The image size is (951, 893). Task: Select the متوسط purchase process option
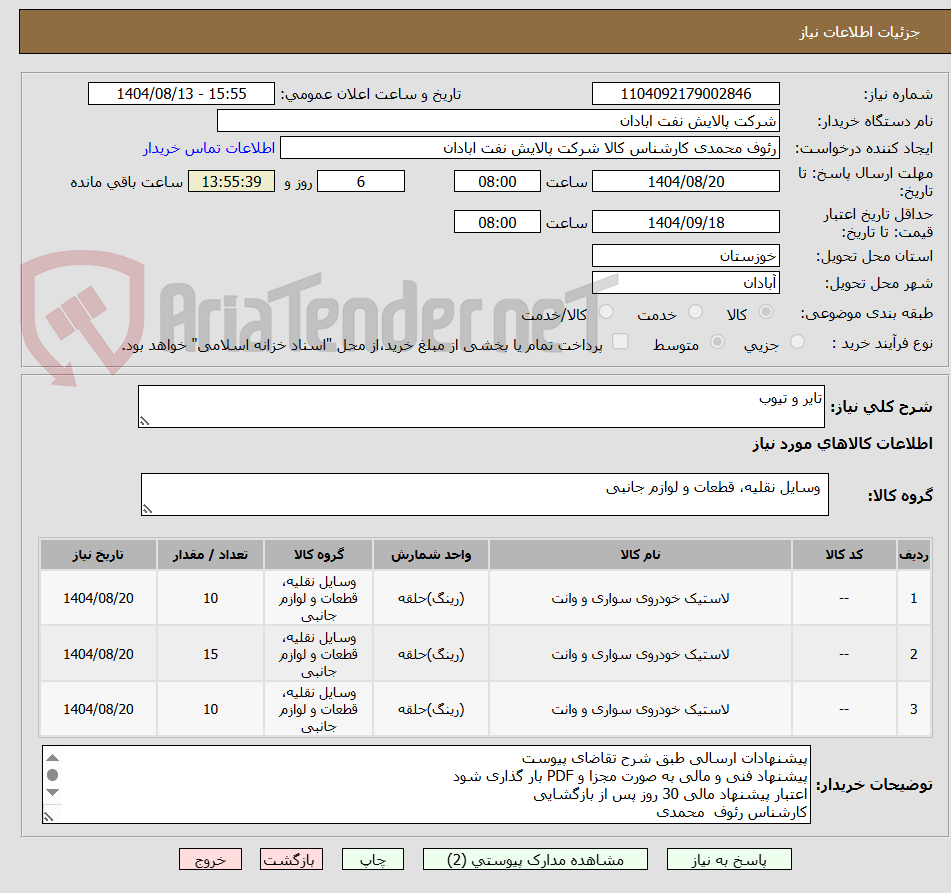(718, 340)
